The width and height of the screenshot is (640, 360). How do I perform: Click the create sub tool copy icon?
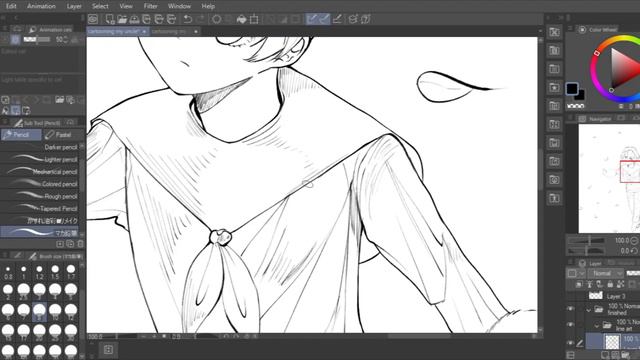tap(70, 244)
